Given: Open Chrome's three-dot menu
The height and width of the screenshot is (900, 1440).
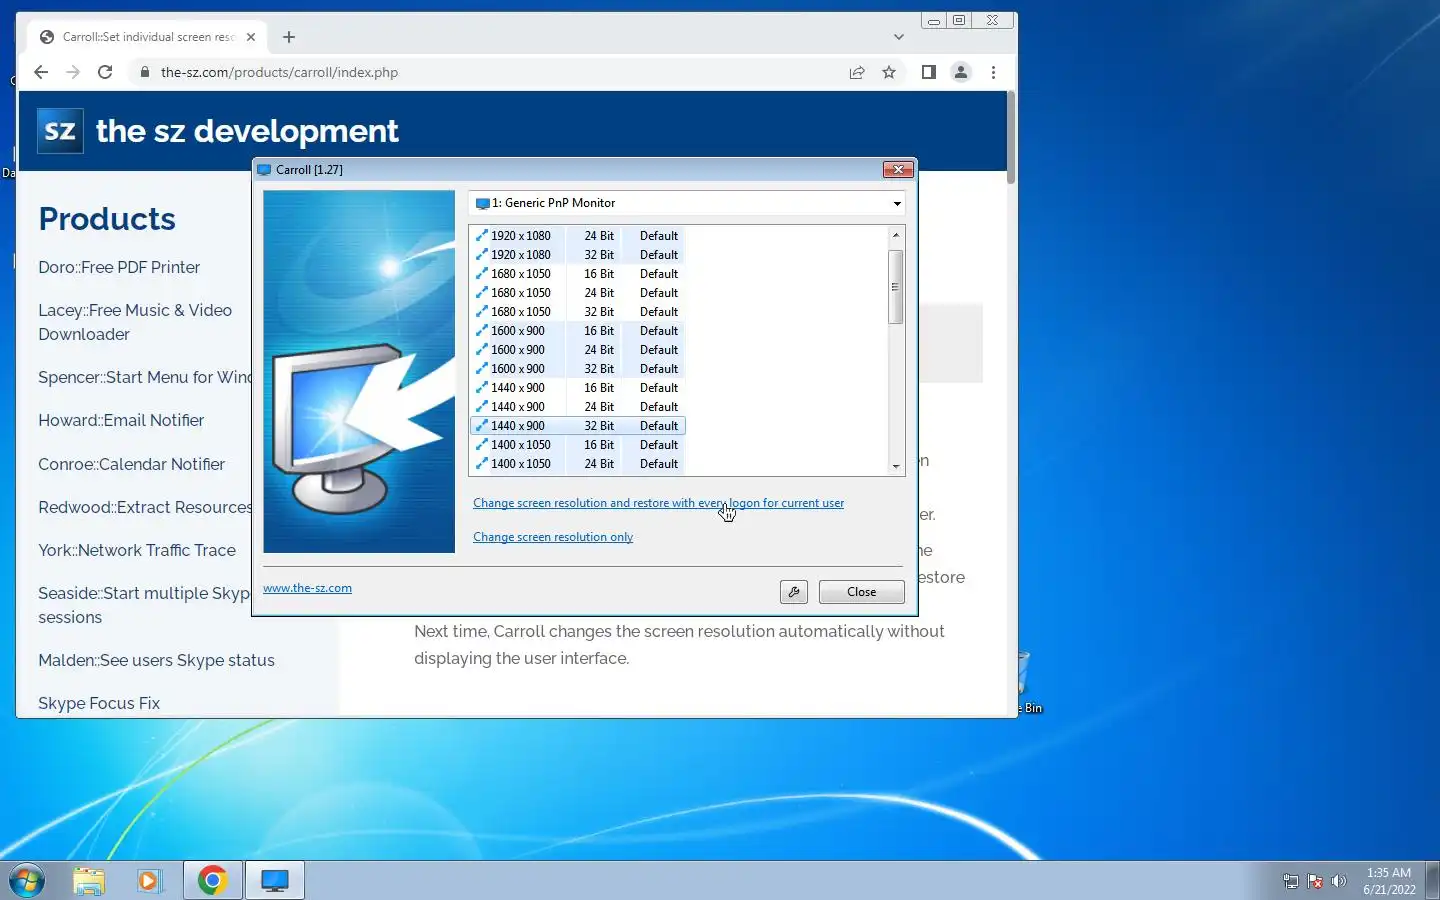Looking at the screenshot, I should tap(993, 72).
